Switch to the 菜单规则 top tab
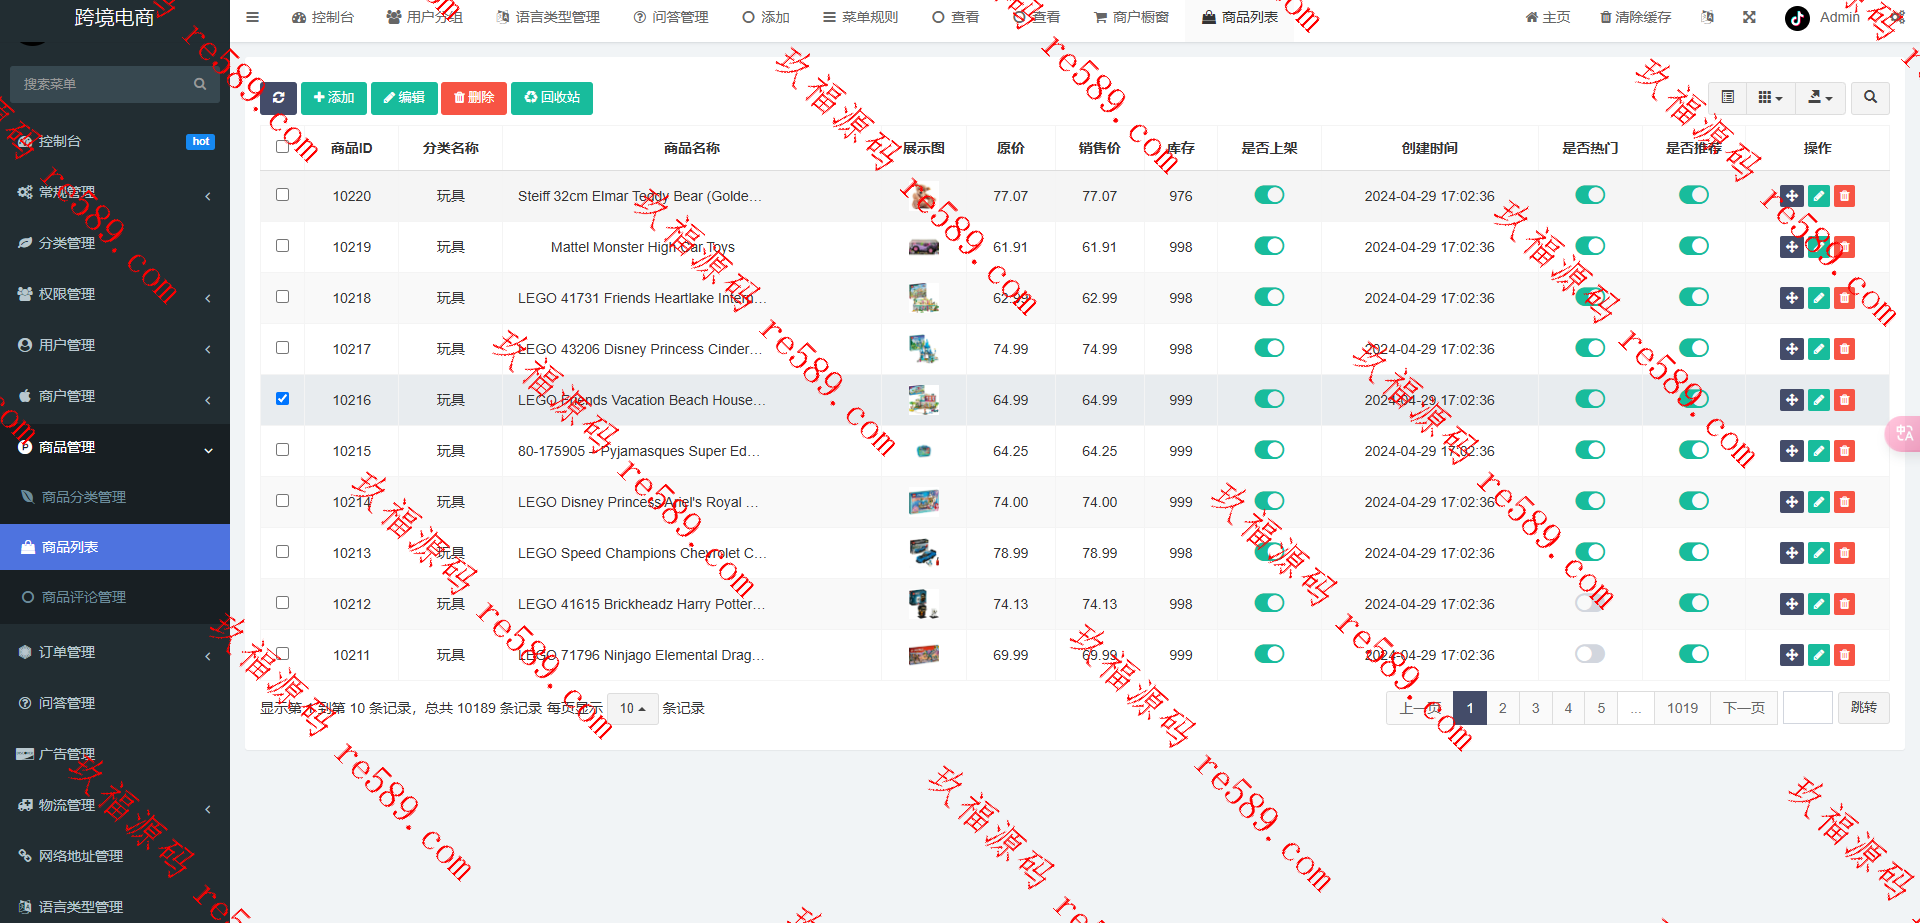 [x=860, y=17]
